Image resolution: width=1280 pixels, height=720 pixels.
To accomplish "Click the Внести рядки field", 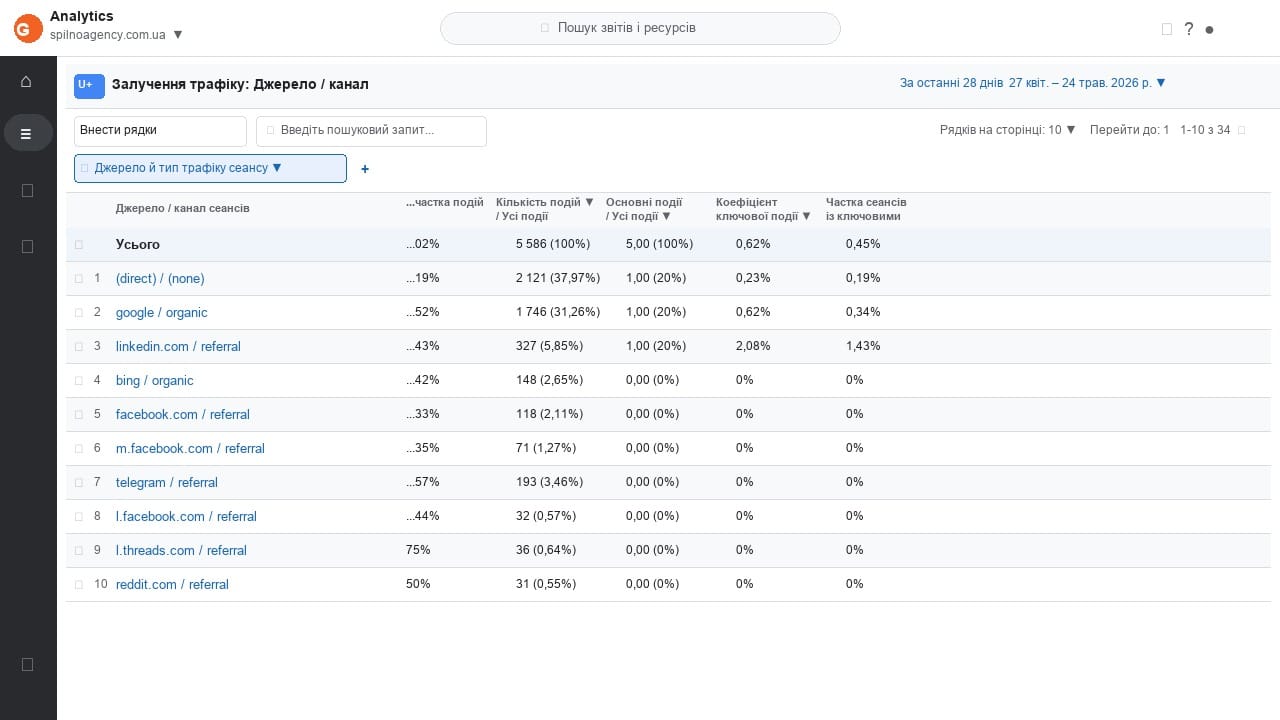I will (x=160, y=131).
